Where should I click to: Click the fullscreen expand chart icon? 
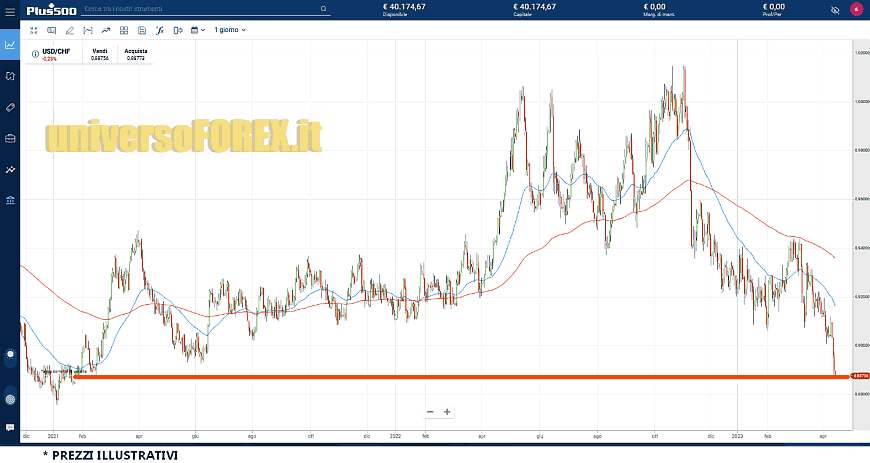pyautogui.click(x=33, y=30)
